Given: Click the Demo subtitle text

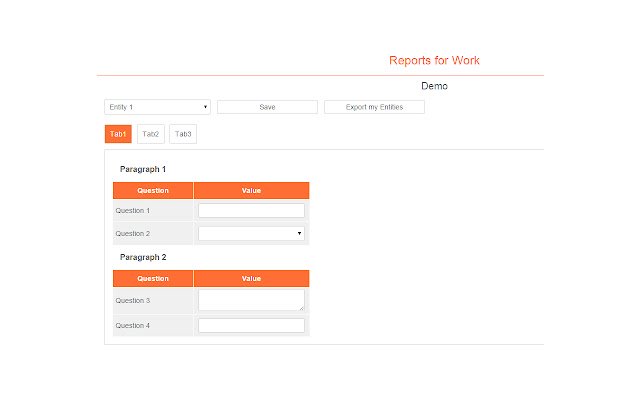Looking at the screenshot, I should [x=434, y=86].
